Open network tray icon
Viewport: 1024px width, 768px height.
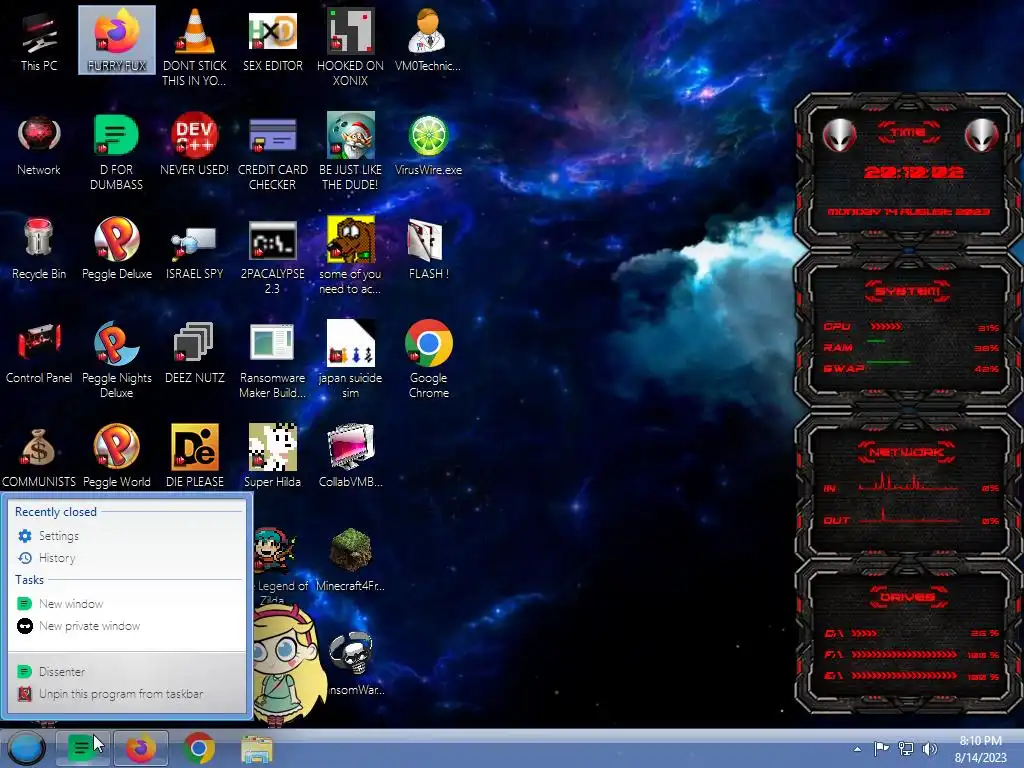(x=906, y=748)
